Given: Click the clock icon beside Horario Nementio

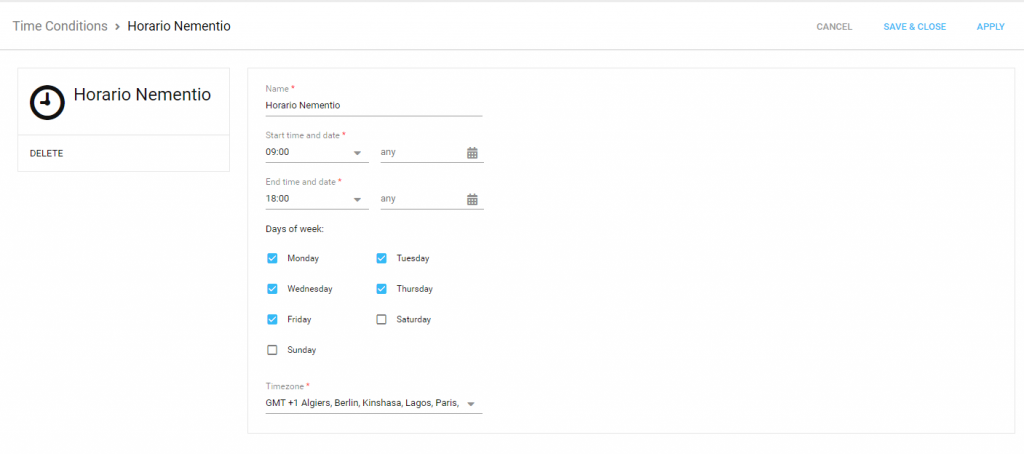Looking at the screenshot, I should [x=46, y=102].
